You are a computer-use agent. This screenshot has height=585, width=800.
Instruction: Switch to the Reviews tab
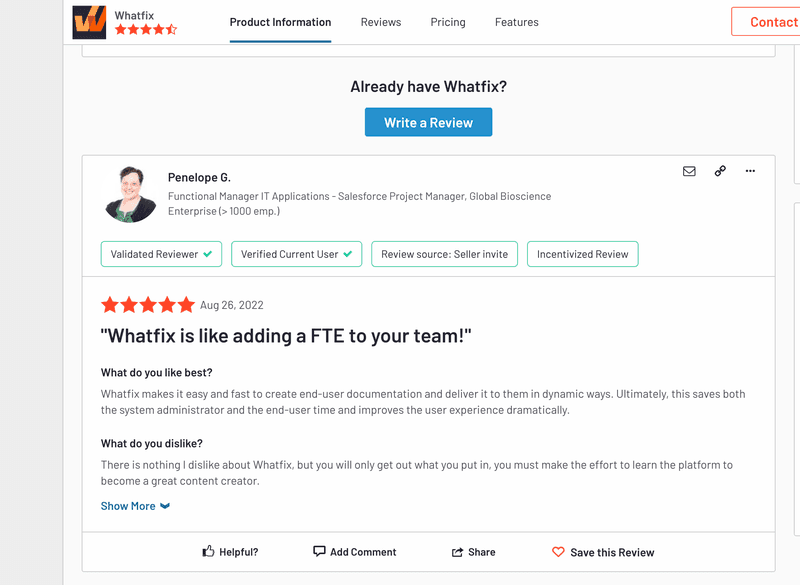click(381, 22)
